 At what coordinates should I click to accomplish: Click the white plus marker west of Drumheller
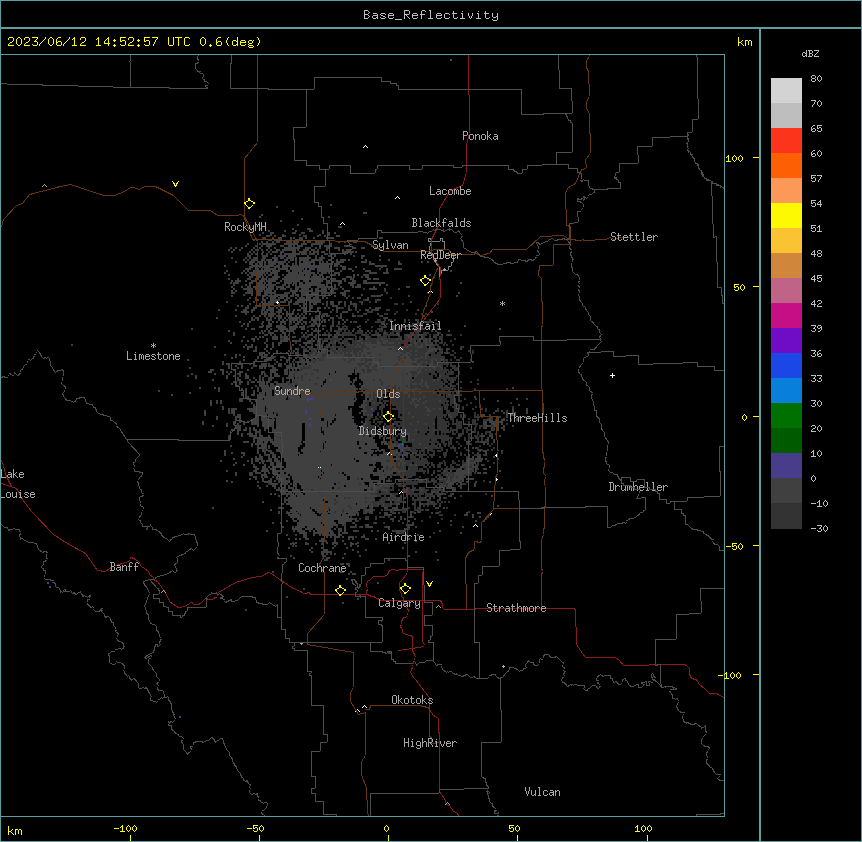612,375
